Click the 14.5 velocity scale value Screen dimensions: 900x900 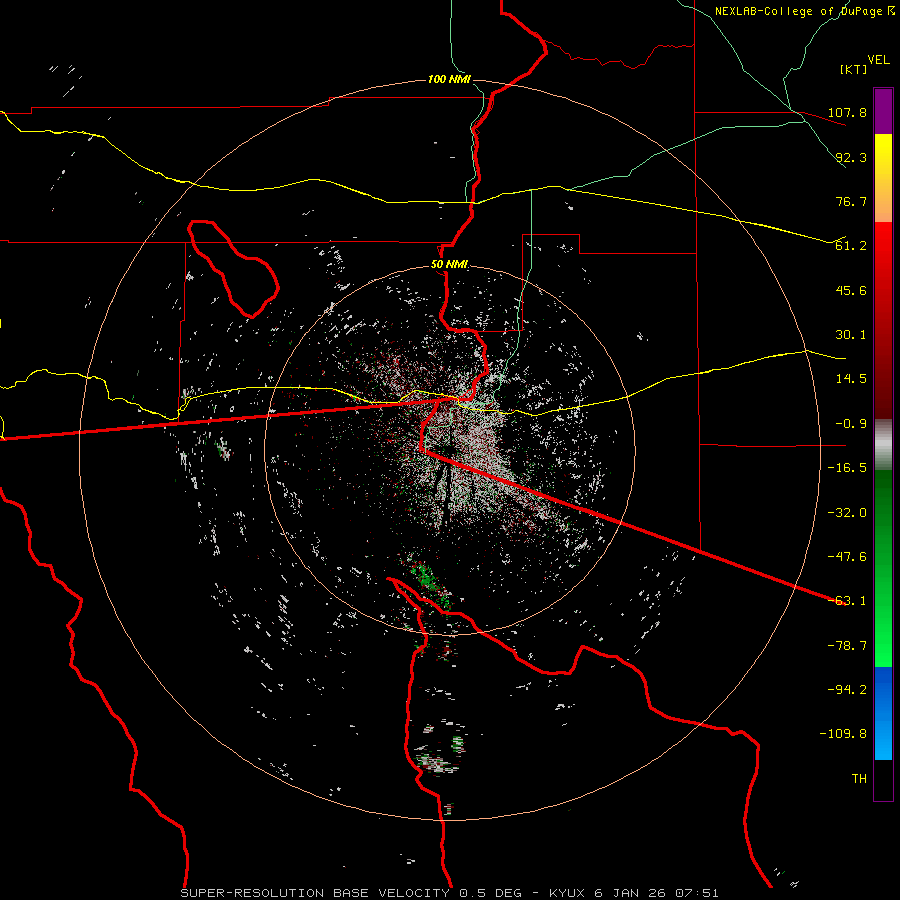tap(851, 379)
